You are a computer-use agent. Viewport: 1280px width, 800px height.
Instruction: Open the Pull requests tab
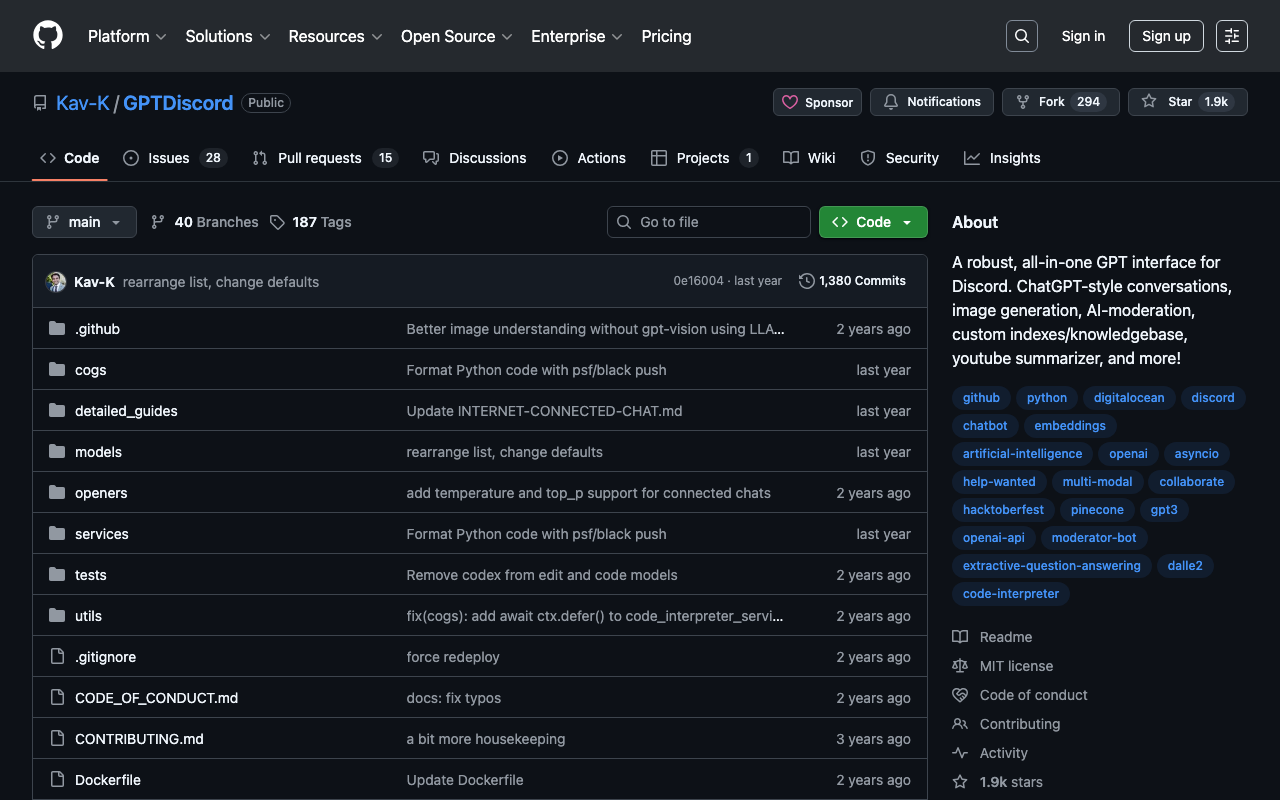[x=324, y=158]
